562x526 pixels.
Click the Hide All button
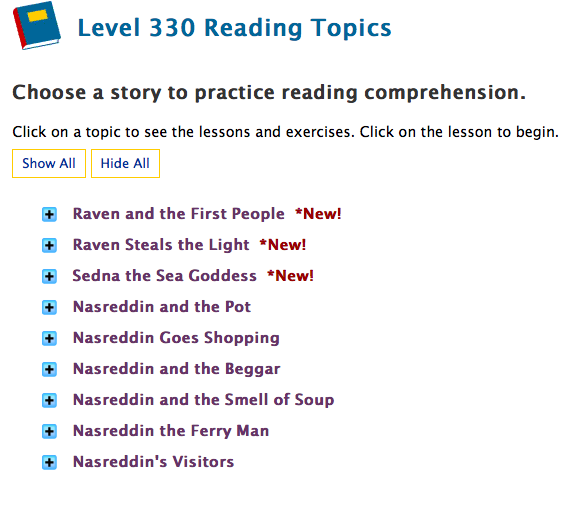(x=125, y=163)
